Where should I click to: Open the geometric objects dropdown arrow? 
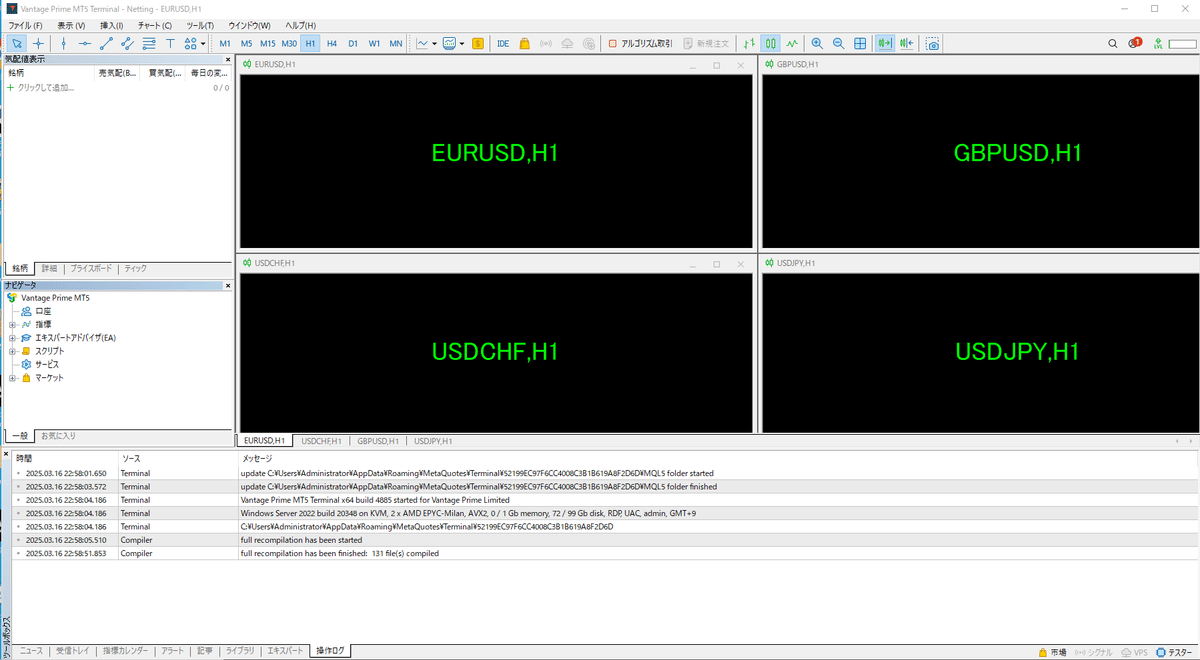(201, 43)
